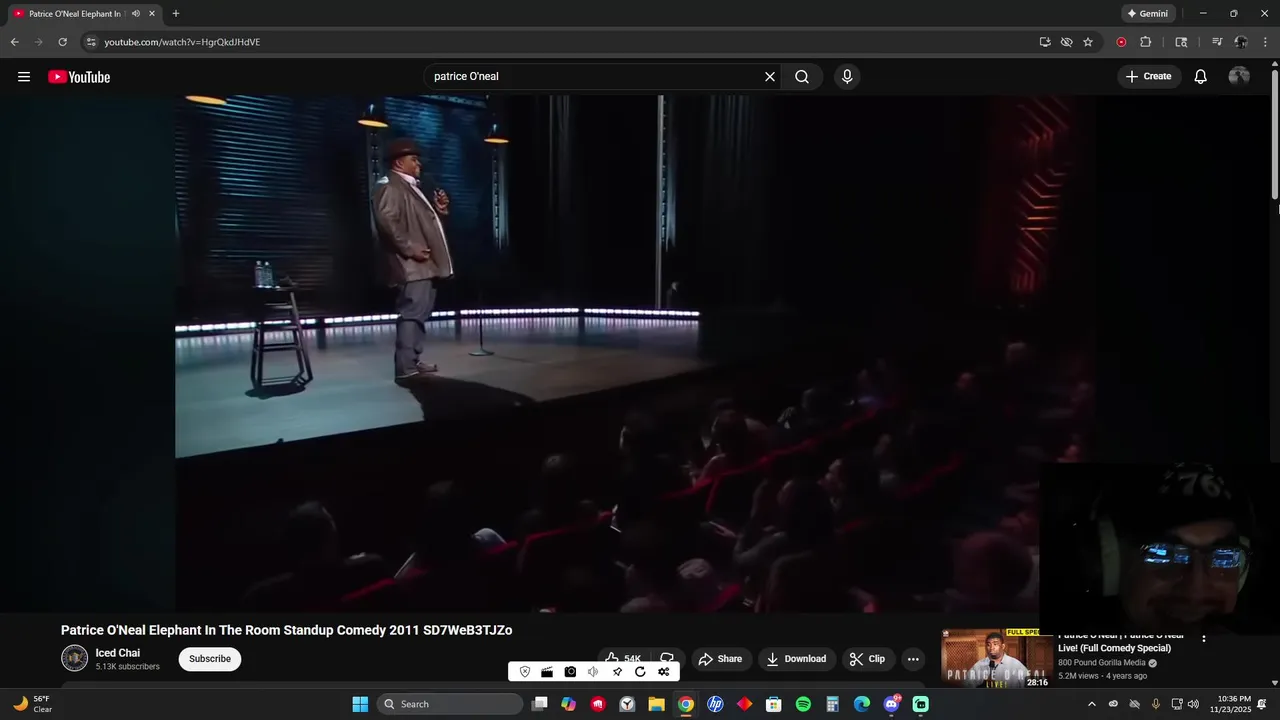1280x720 pixels.
Task: Start voice search with microphone icon
Action: pos(847,77)
